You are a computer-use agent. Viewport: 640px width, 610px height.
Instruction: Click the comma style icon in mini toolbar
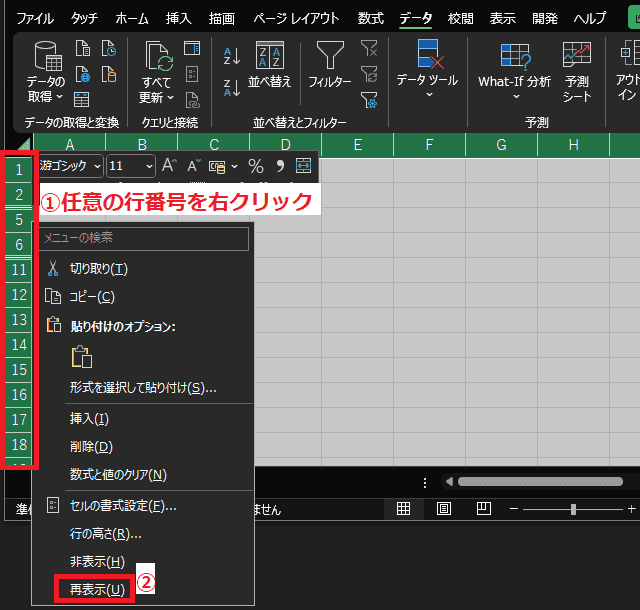(279, 166)
